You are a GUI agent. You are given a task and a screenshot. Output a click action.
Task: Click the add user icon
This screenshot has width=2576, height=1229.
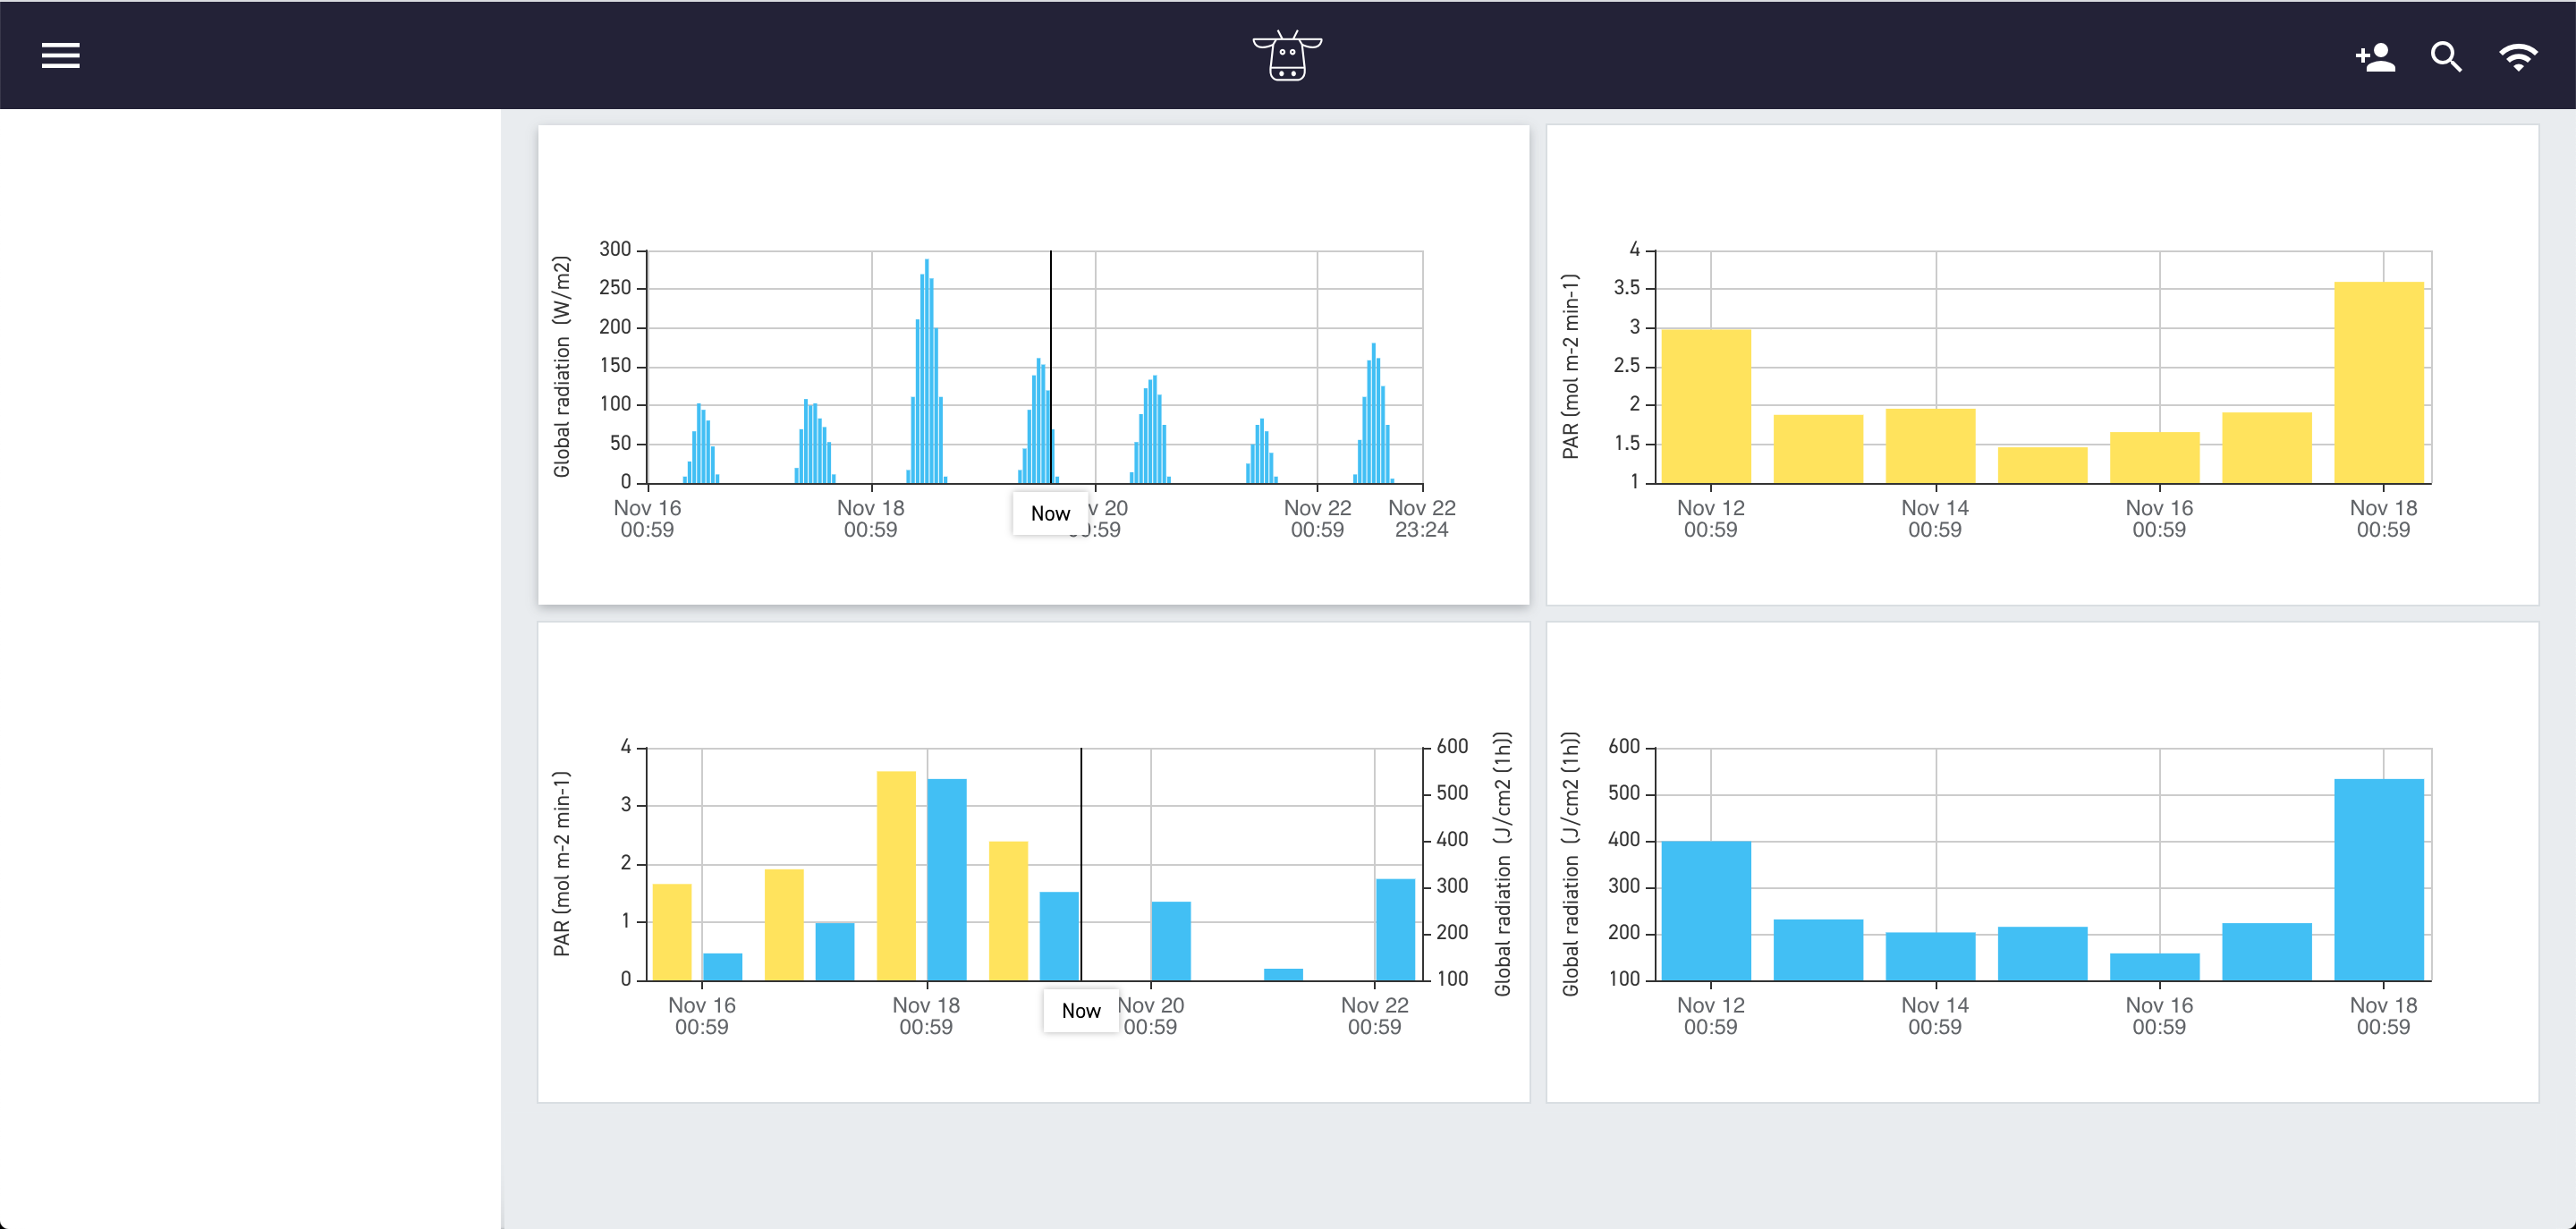(2375, 57)
